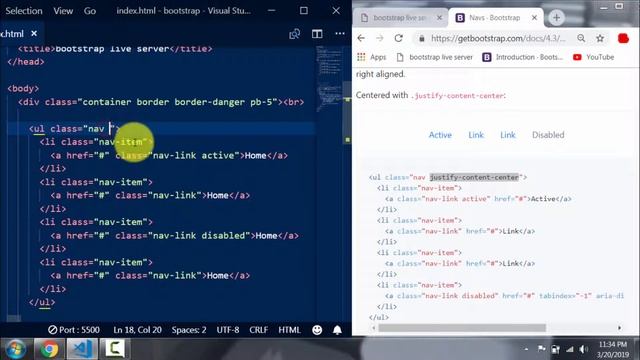This screenshot has height=360, width=640.
Task: Click the Disabled nav item
Action: click(x=548, y=135)
